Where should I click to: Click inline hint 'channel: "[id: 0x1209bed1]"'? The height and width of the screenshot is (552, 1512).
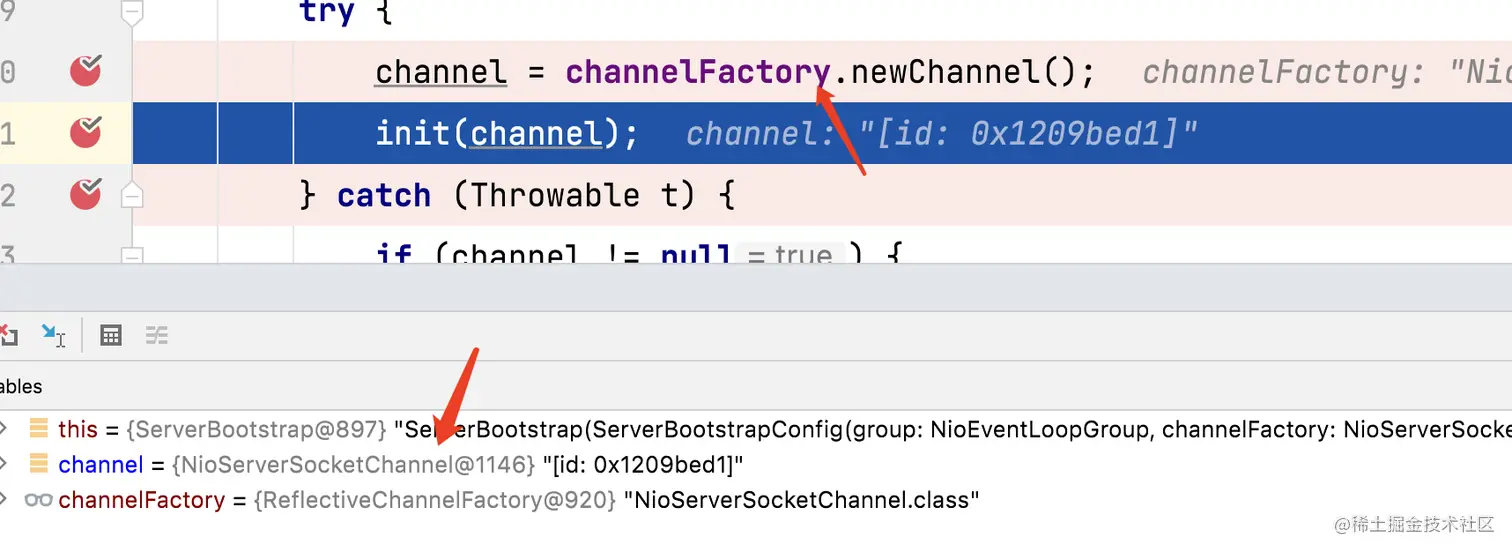tap(942, 133)
